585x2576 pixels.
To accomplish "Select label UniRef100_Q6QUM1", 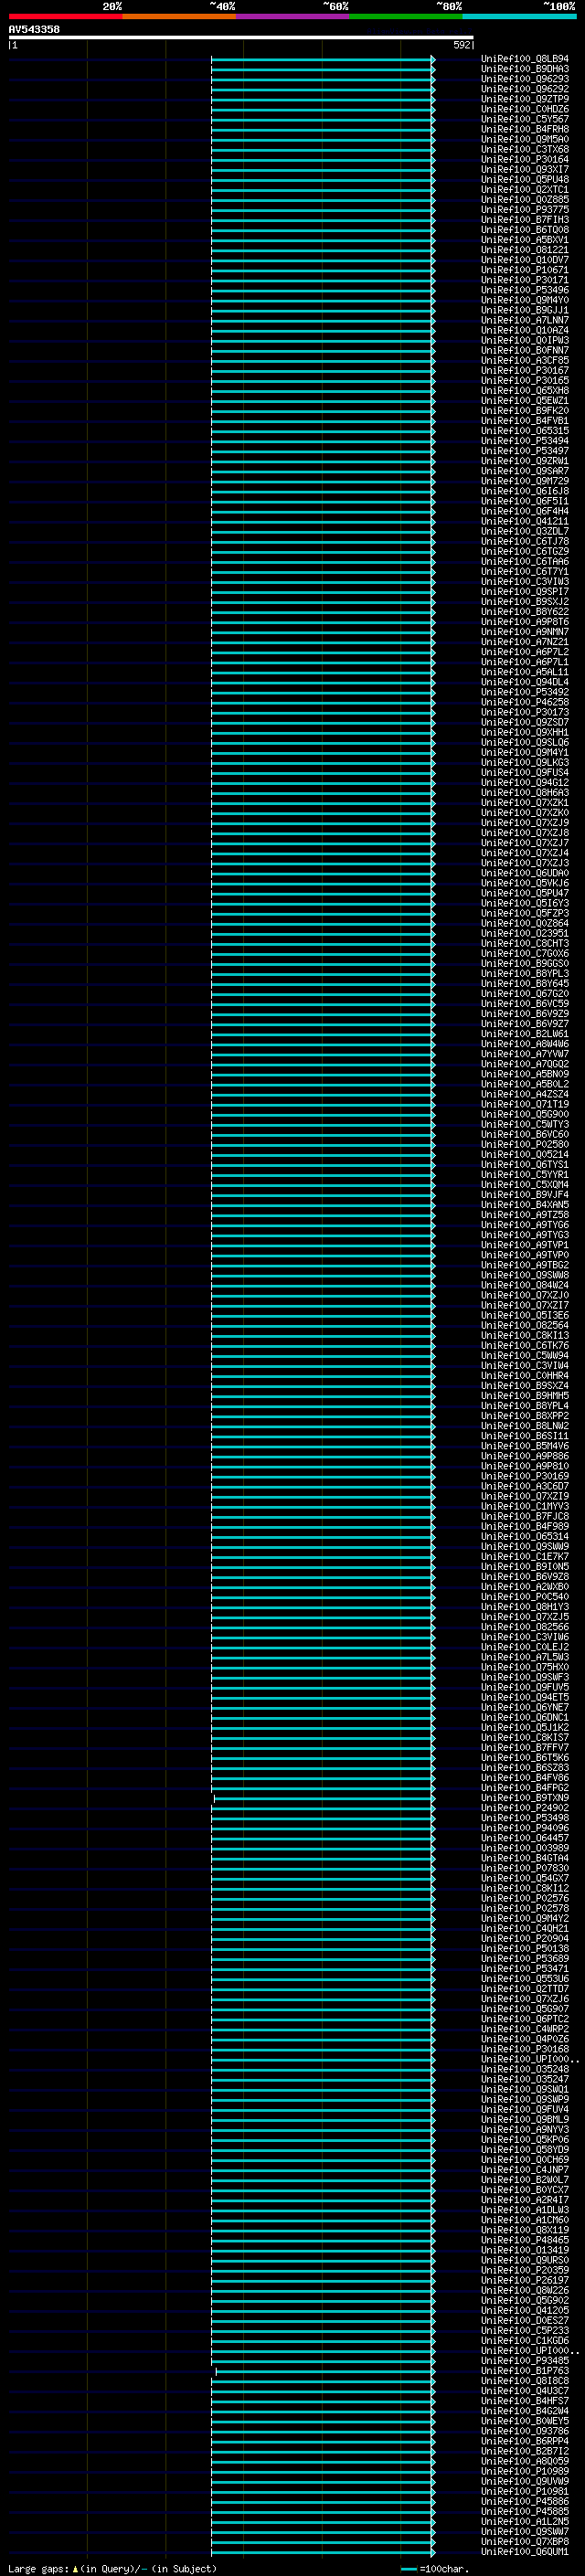I will point(525,2551).
